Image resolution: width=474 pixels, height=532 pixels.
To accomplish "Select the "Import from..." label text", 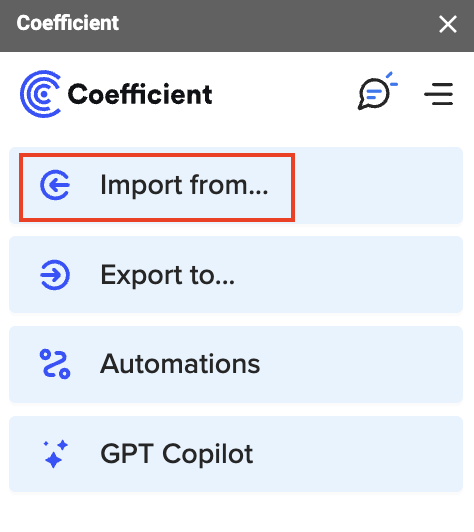I will 184,185.
